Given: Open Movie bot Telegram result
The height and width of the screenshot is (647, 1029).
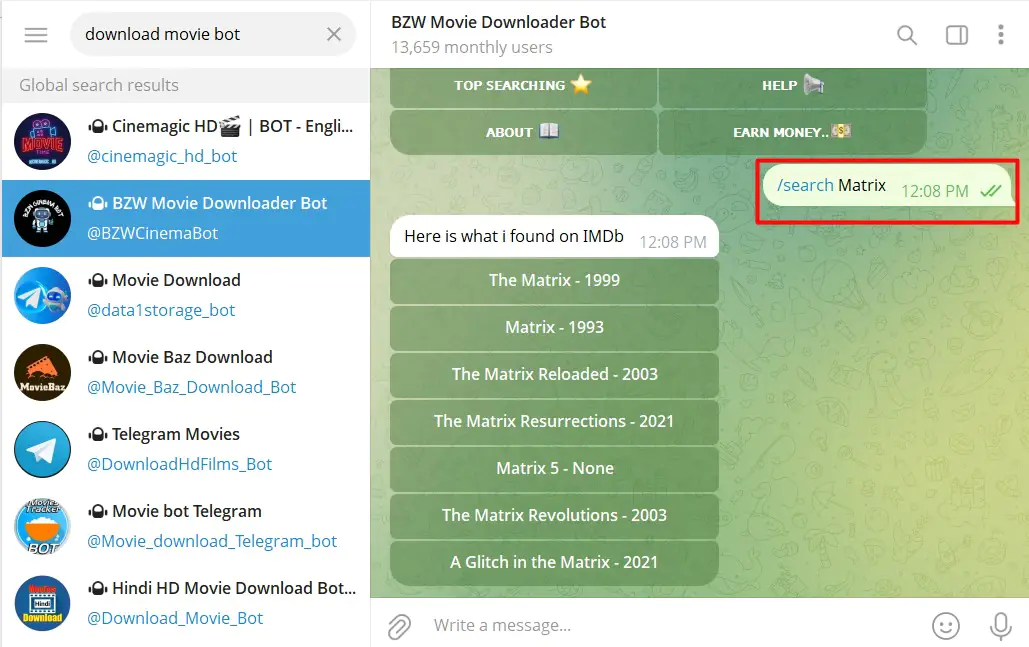Looking at the screenshot, I should pos(186,526).
